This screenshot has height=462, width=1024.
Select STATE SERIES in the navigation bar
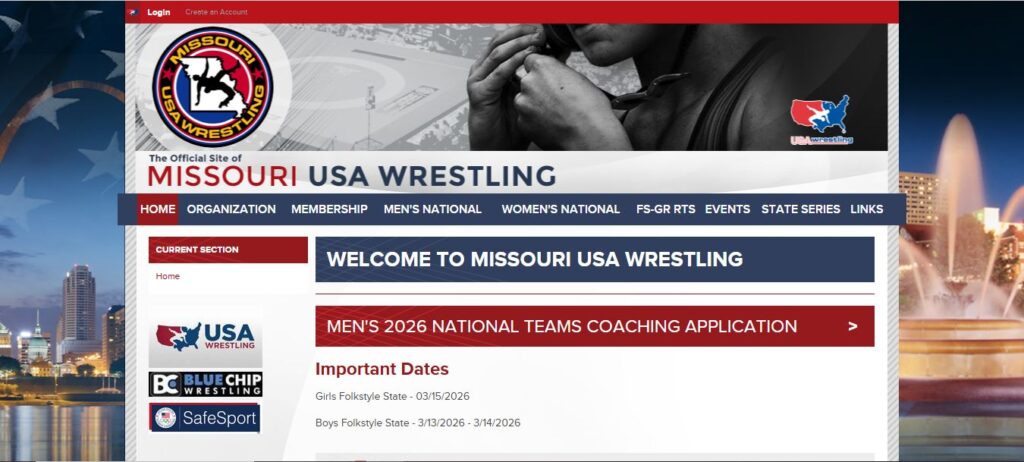pyautogui.click(x=800, y=209)
